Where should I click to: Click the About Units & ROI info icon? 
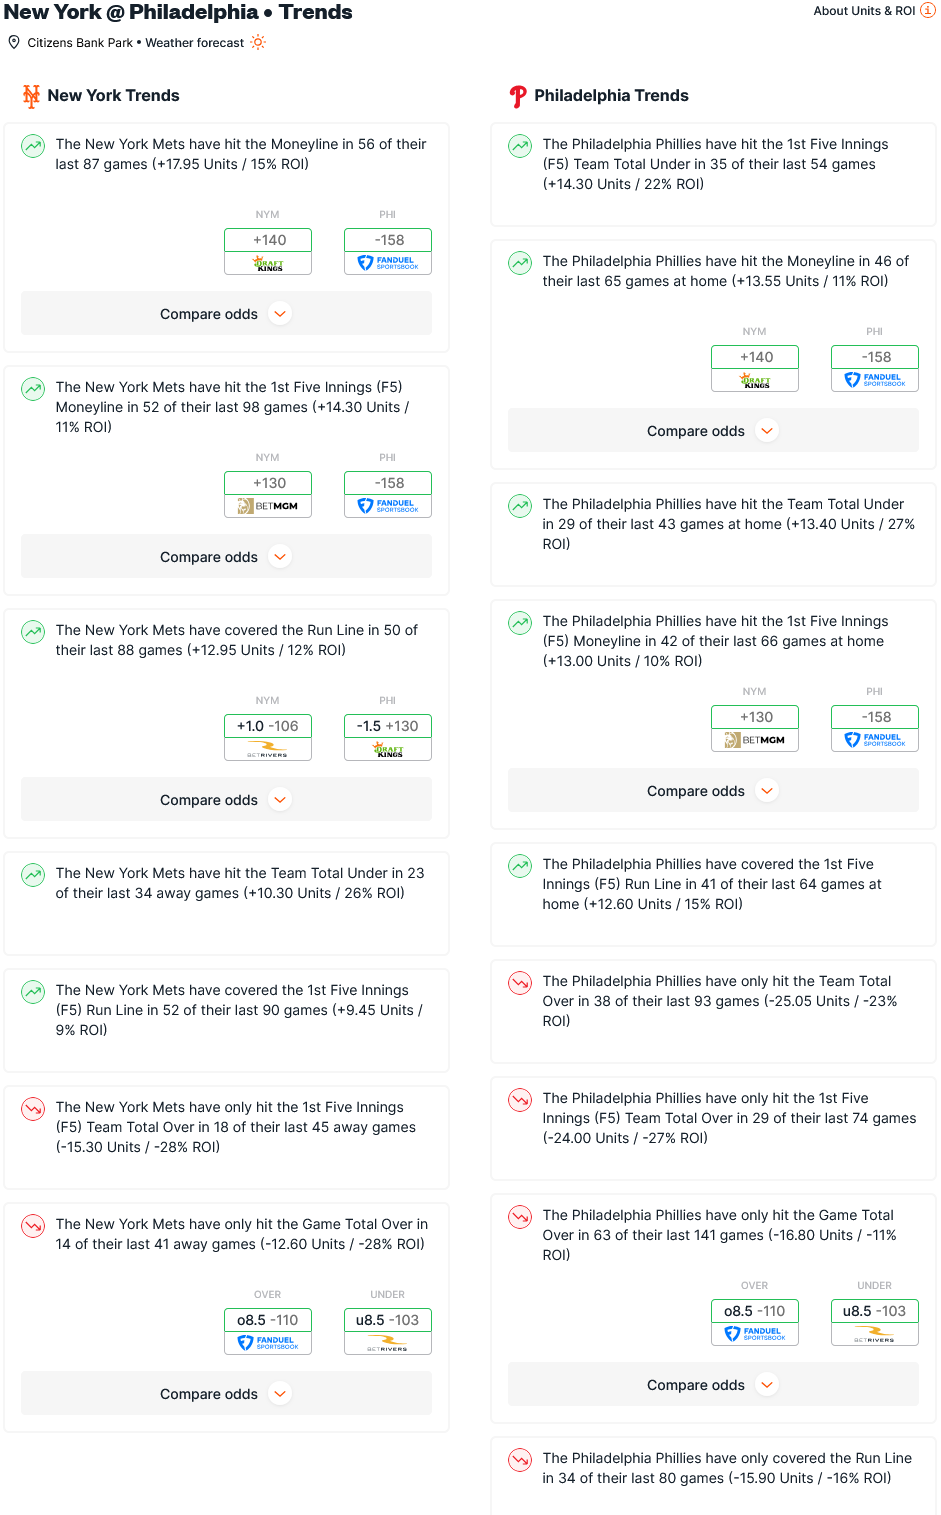click(x=927, y=10)
